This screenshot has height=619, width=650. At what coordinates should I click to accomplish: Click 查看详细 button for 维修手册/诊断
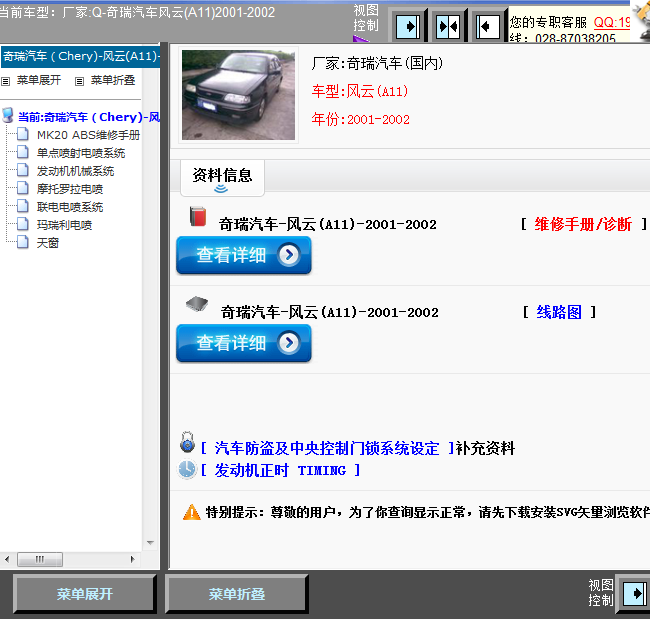click(x=244, y=255)
